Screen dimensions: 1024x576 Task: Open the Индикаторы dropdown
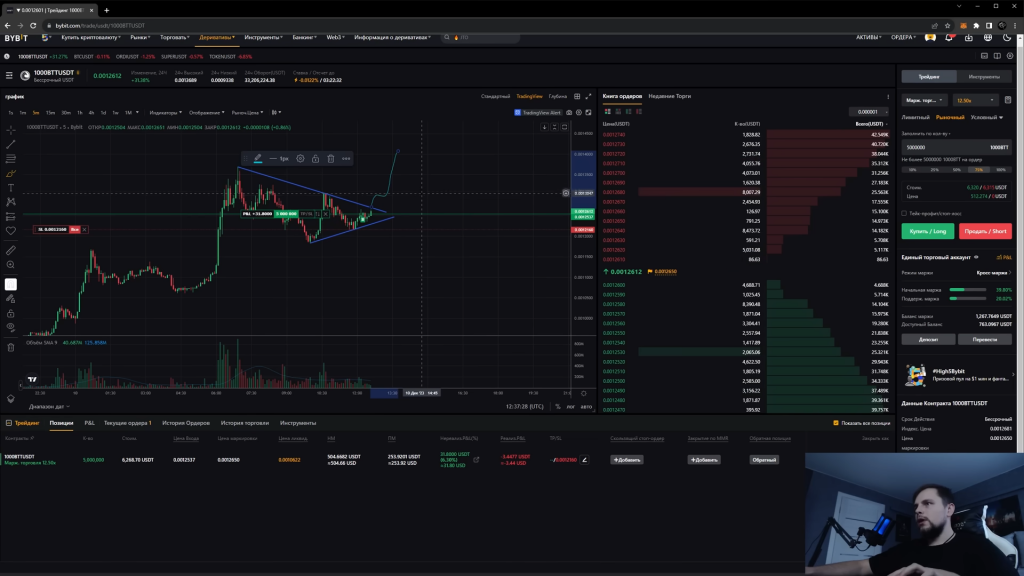point(164,112)
